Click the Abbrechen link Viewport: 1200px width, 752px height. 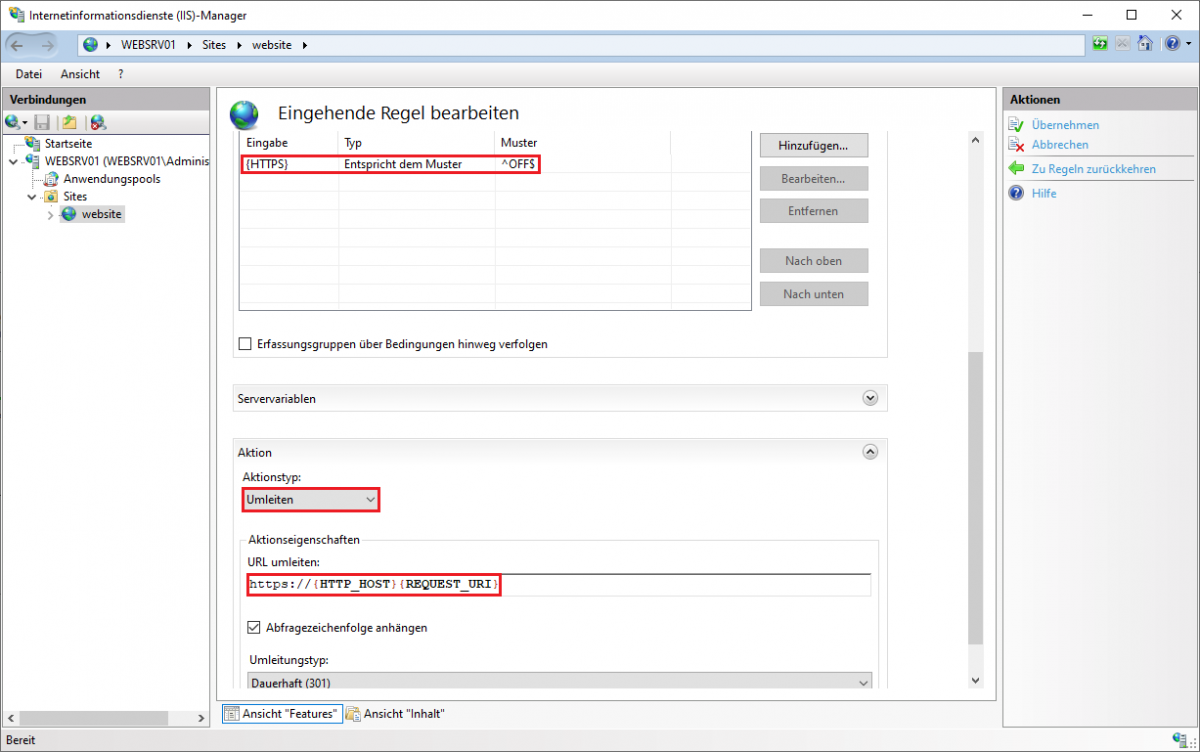(x=1060, y=145)
